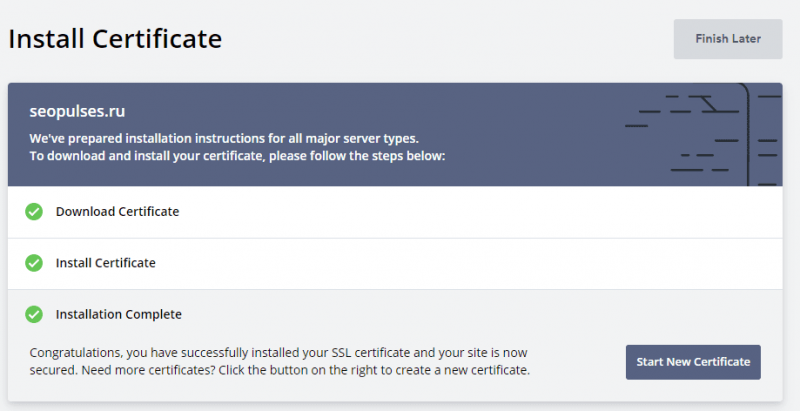Click the Install Certificate step label text

pos(106,263)
